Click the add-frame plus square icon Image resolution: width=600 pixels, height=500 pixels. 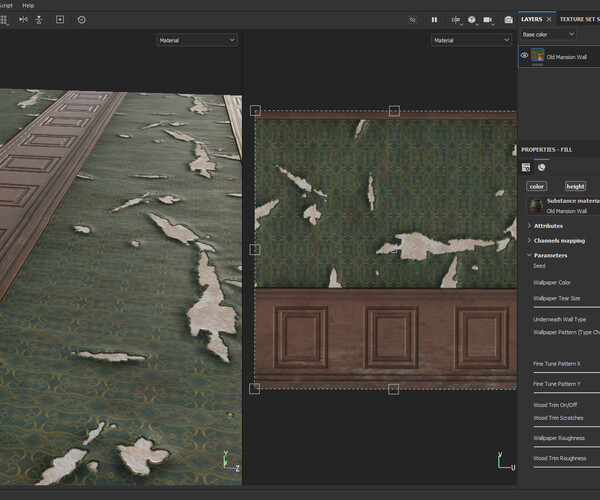click(60, 20)
